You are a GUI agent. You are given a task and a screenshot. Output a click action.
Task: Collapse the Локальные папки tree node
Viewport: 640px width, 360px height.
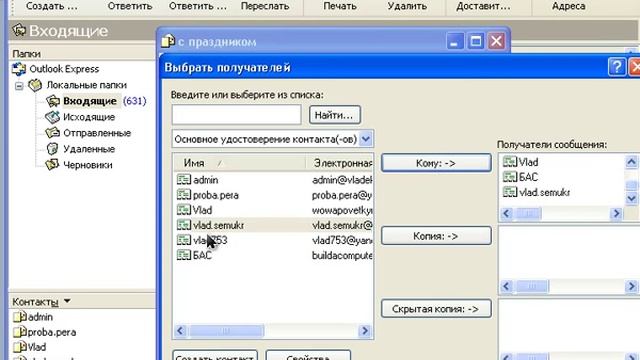coord(19,86)
